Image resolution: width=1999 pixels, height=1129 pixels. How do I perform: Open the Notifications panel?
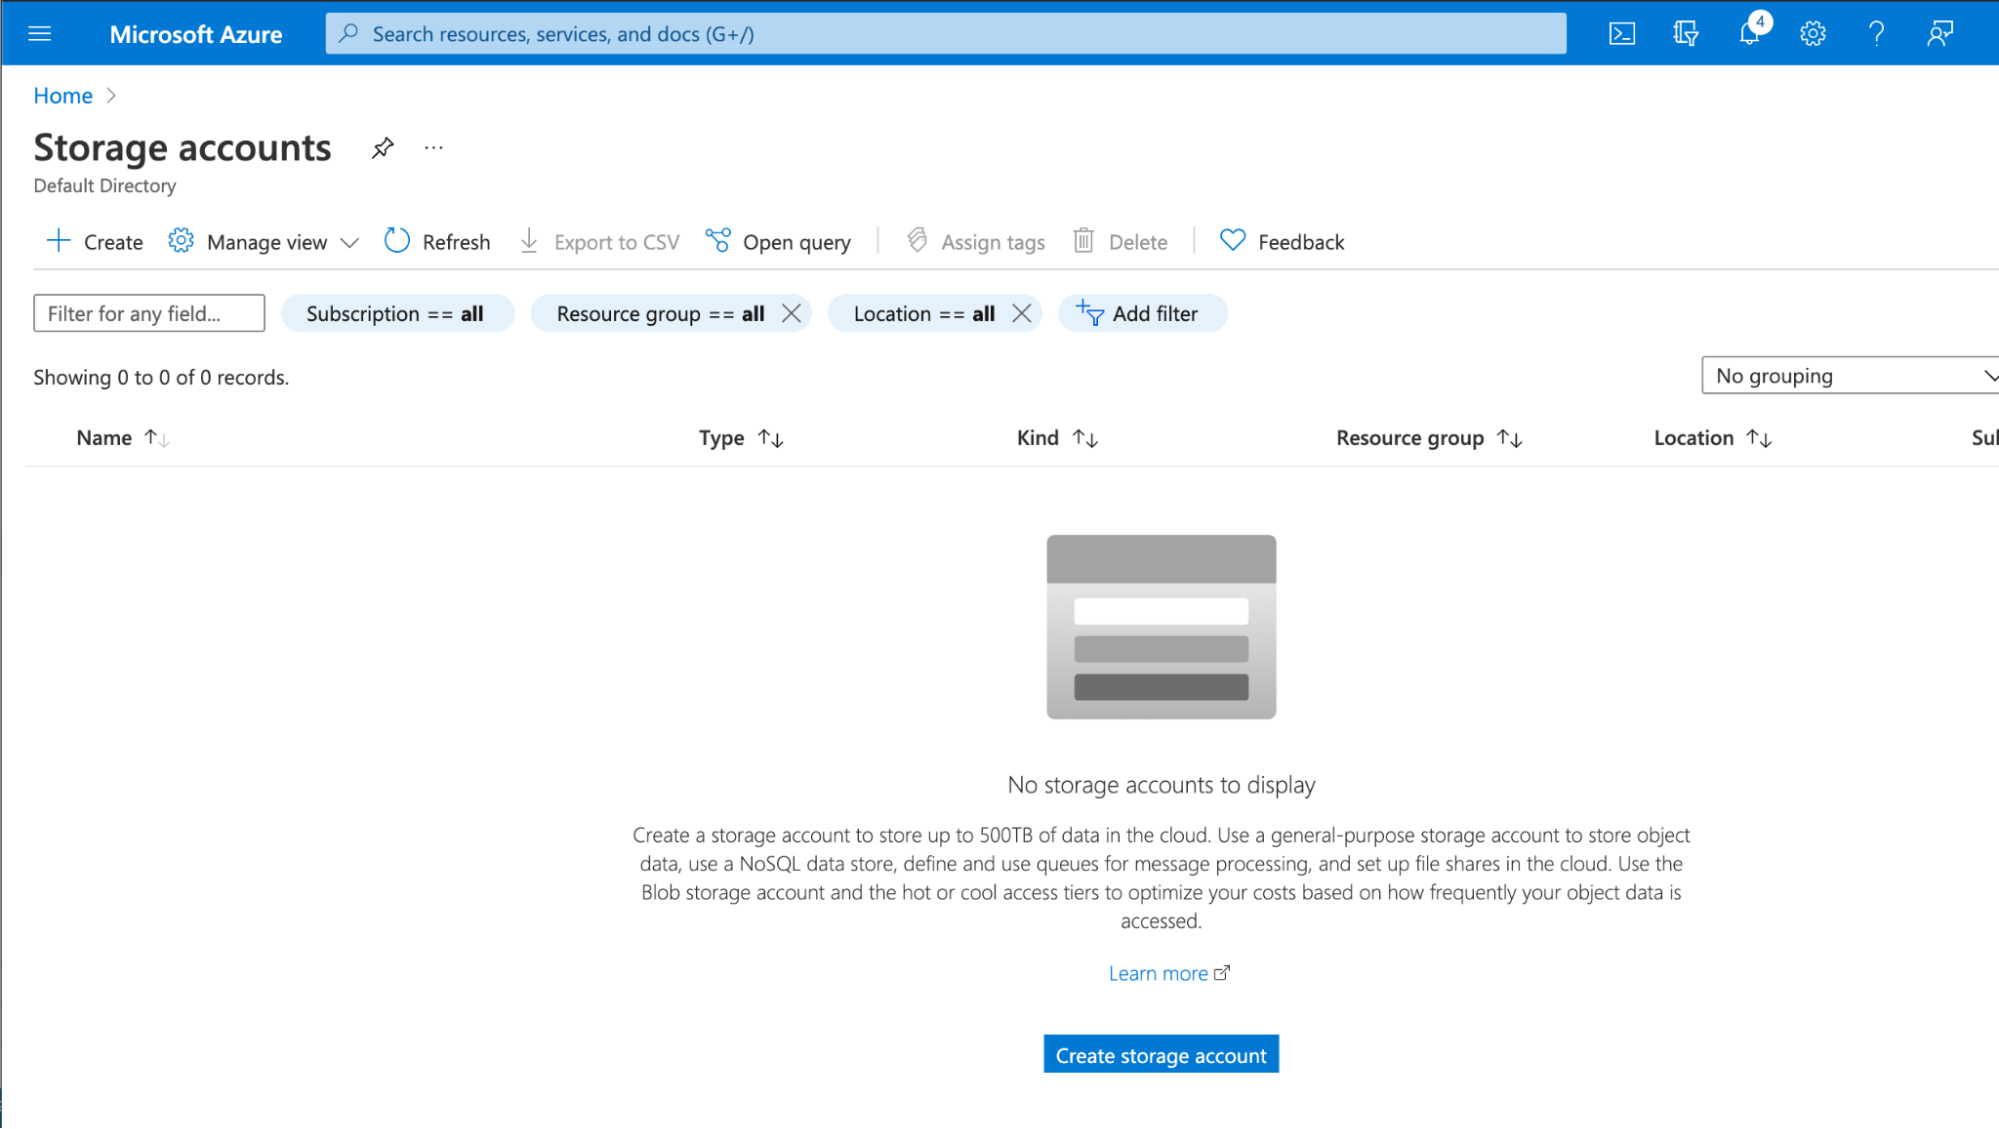click(x=1749, y=33)
